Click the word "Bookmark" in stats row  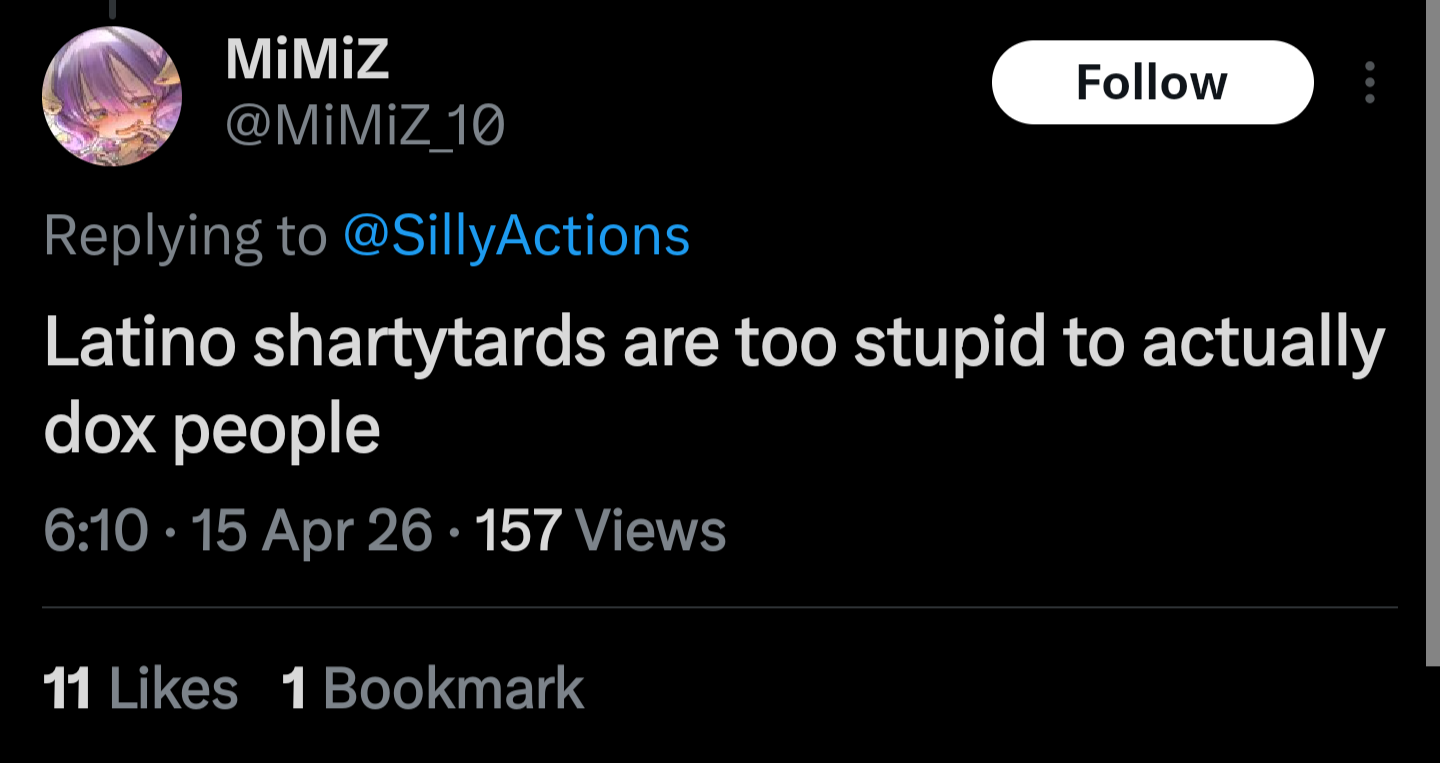tap(454, 688)
